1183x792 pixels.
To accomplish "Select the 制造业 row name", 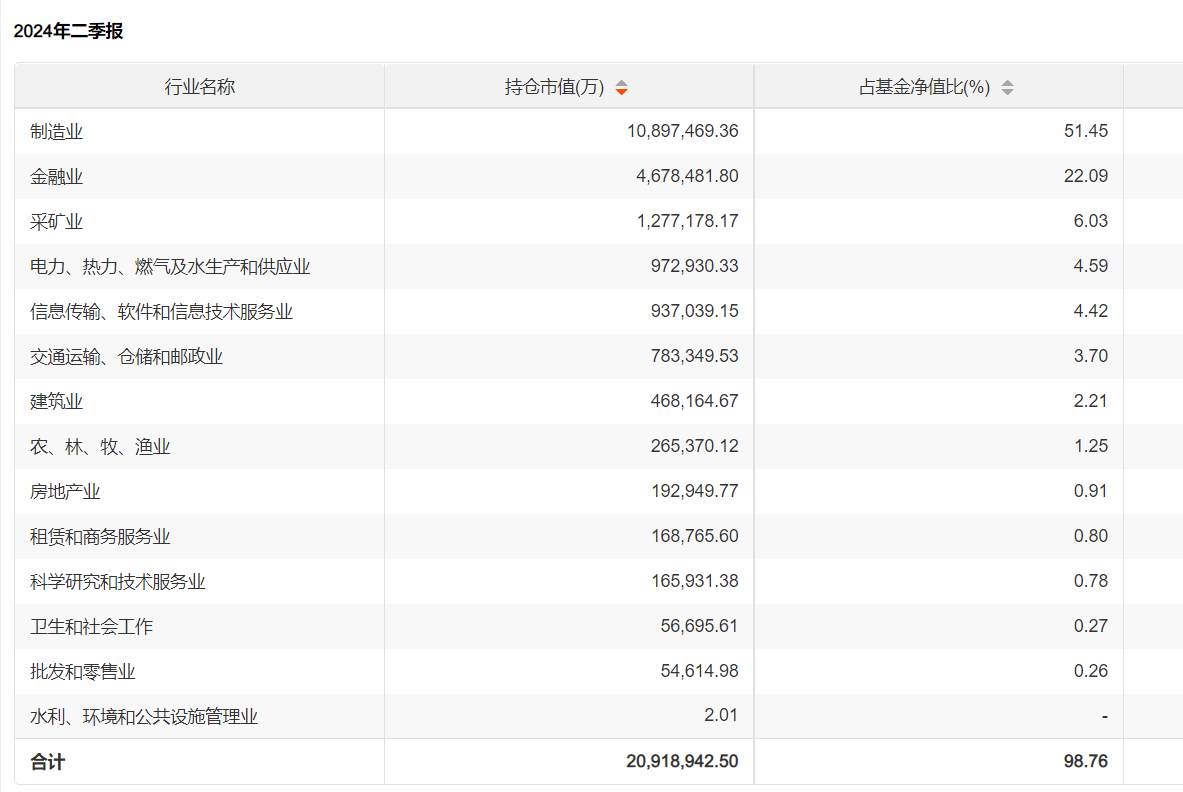I will [57, 132].
